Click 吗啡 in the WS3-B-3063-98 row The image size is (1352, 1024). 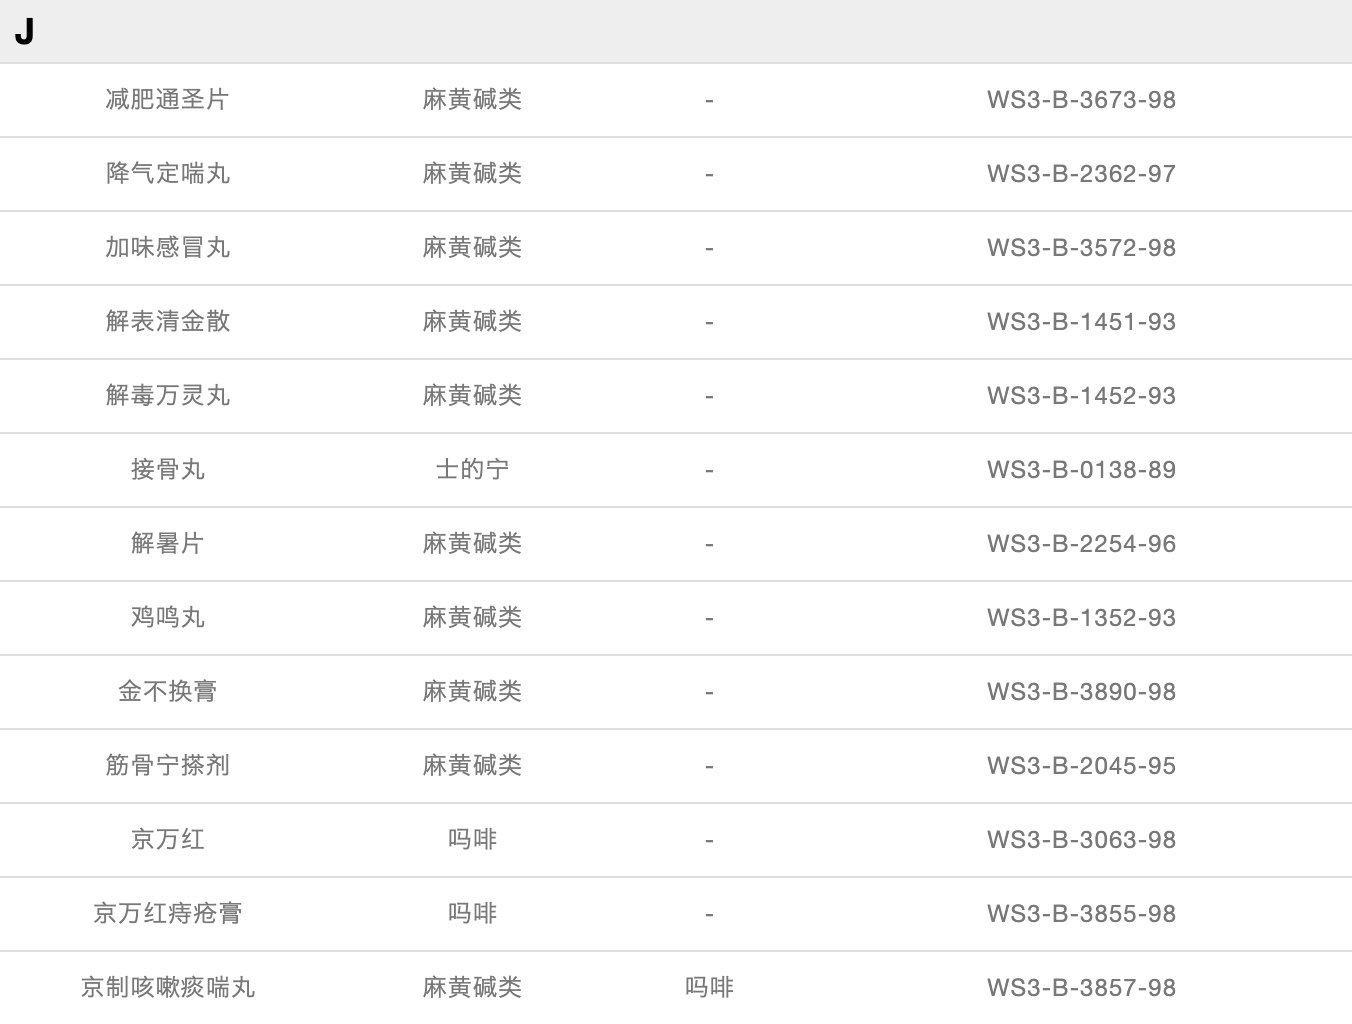[472, 840]
